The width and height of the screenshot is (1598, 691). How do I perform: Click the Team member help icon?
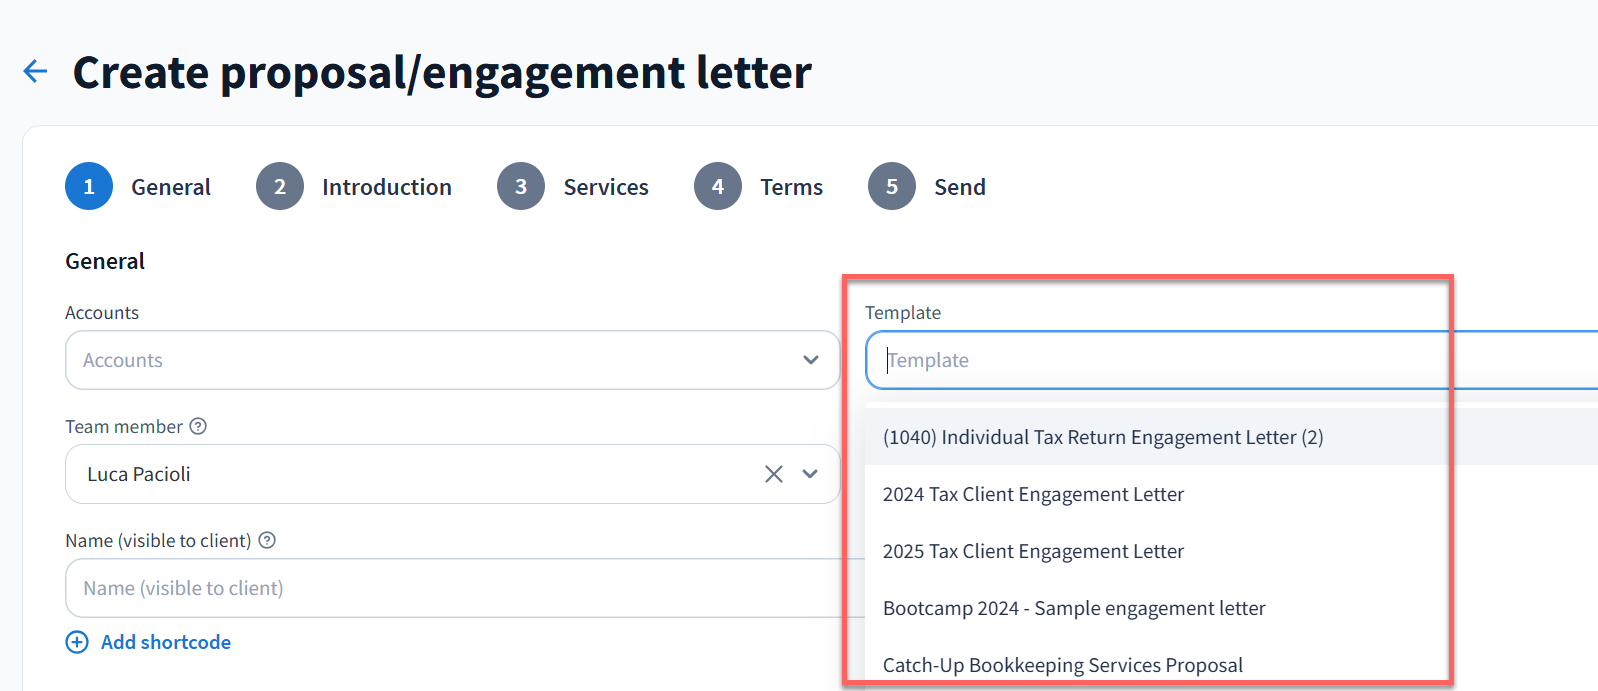198,426
